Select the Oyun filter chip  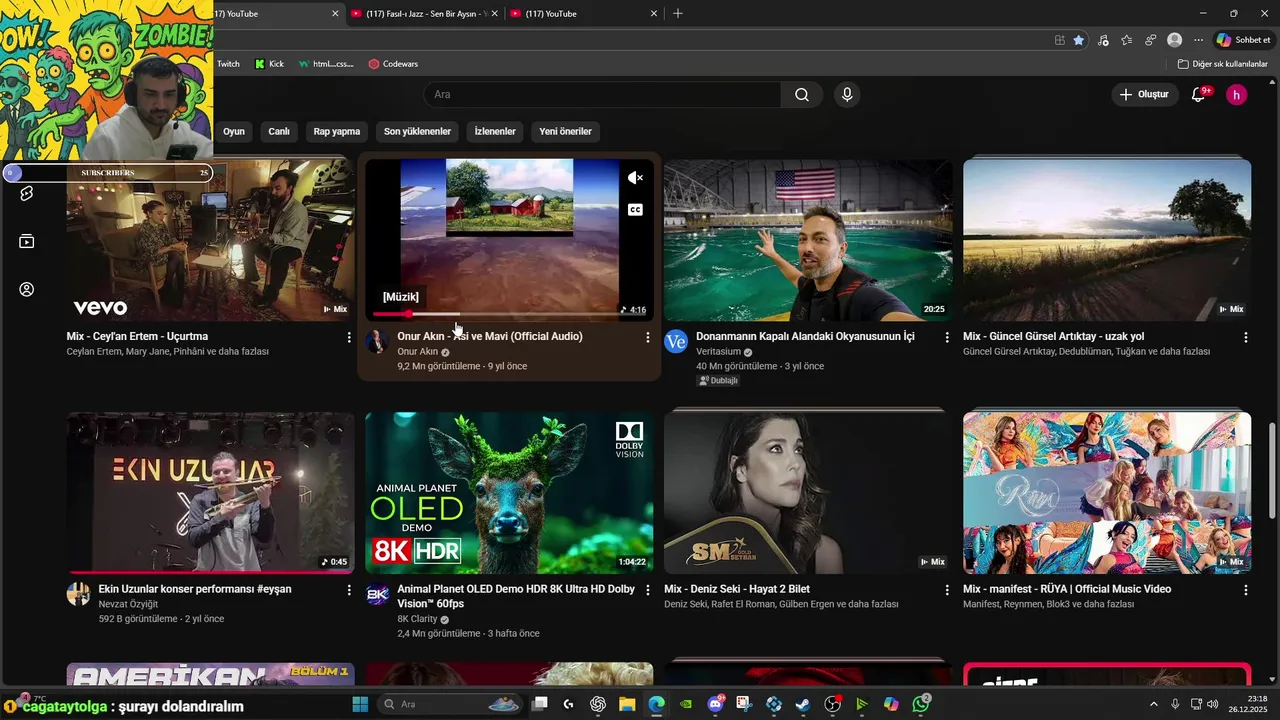pos(234,132)
